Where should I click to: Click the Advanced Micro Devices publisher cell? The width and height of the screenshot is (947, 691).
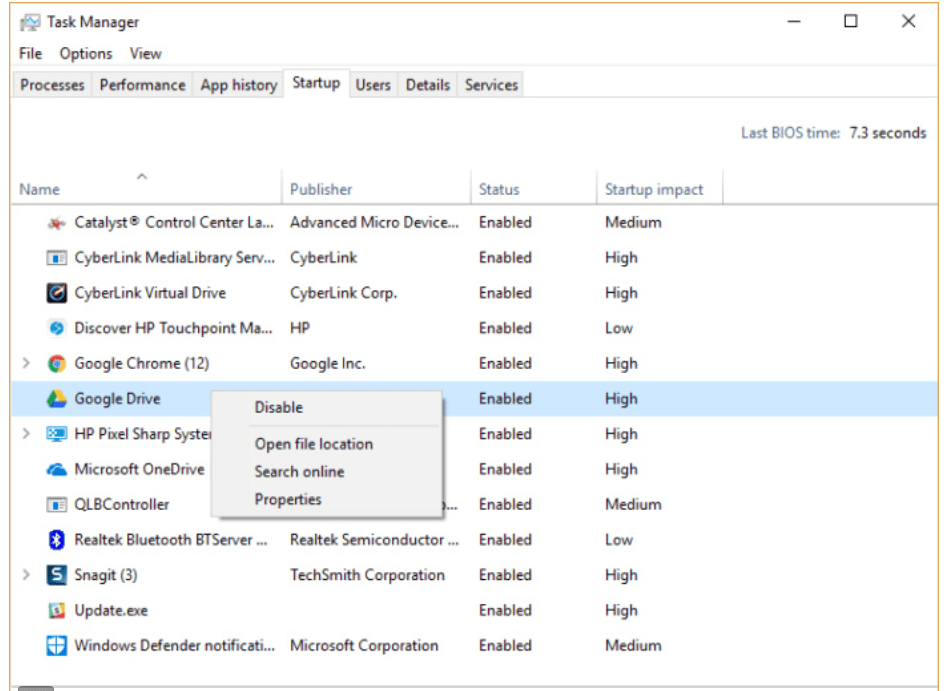point(374,223)
